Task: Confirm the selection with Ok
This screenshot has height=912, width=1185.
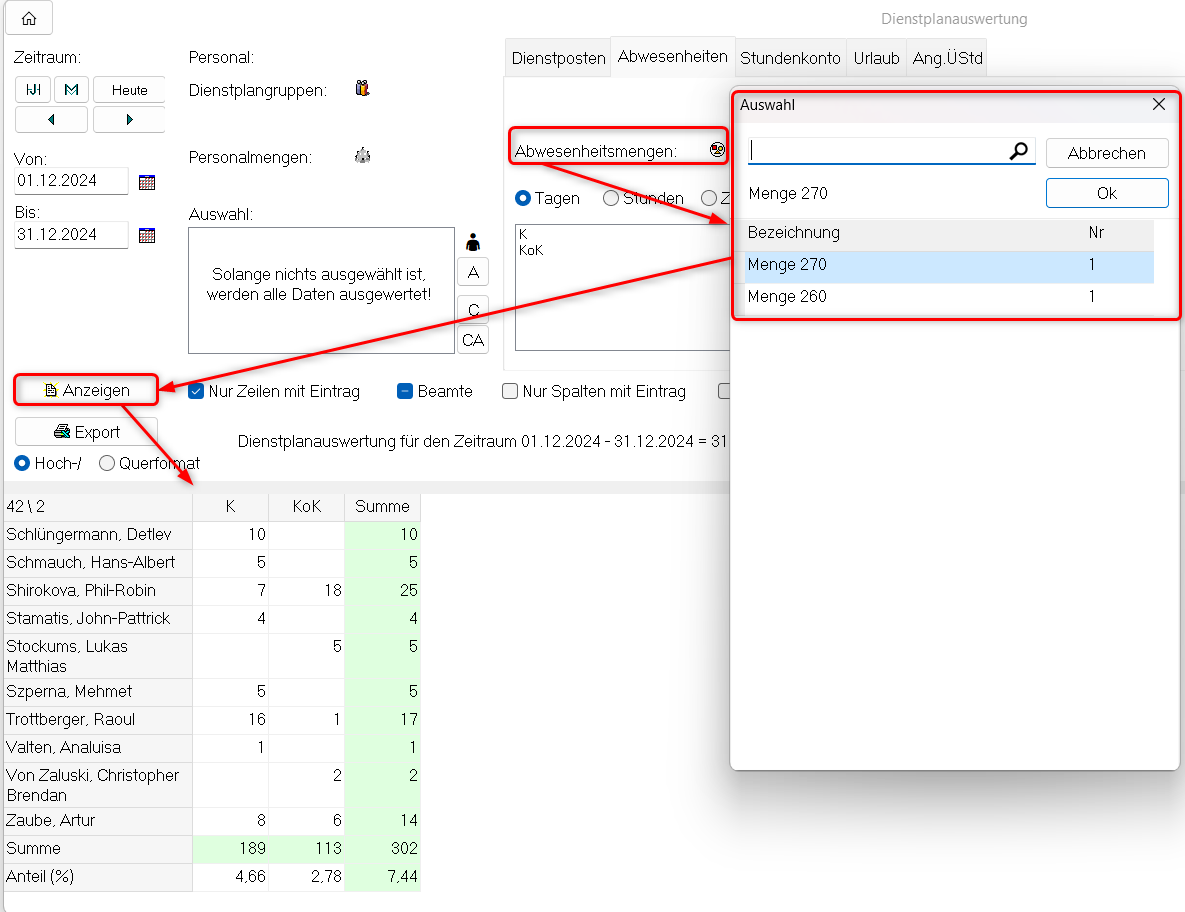Action: pos(1106,193)
